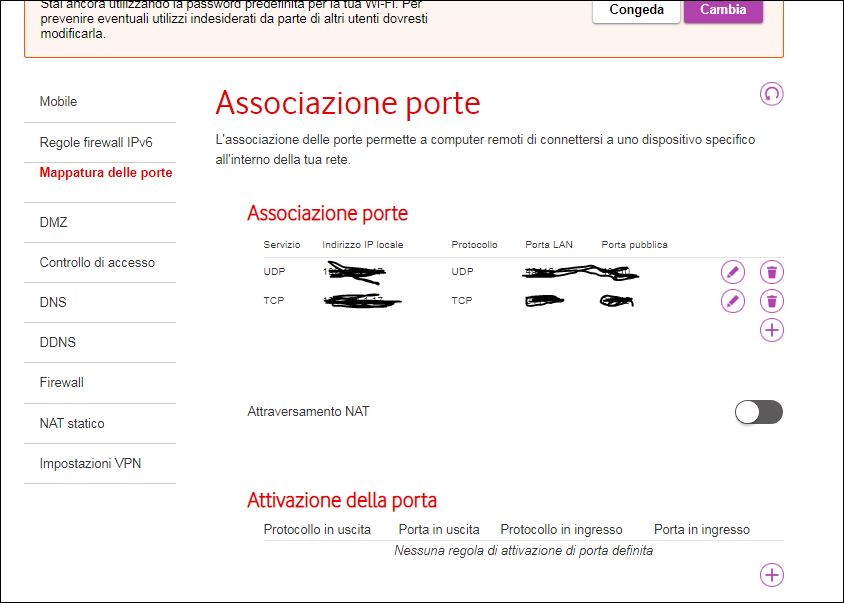Click the Protocollo in uscita header

(x=317, y=530)
